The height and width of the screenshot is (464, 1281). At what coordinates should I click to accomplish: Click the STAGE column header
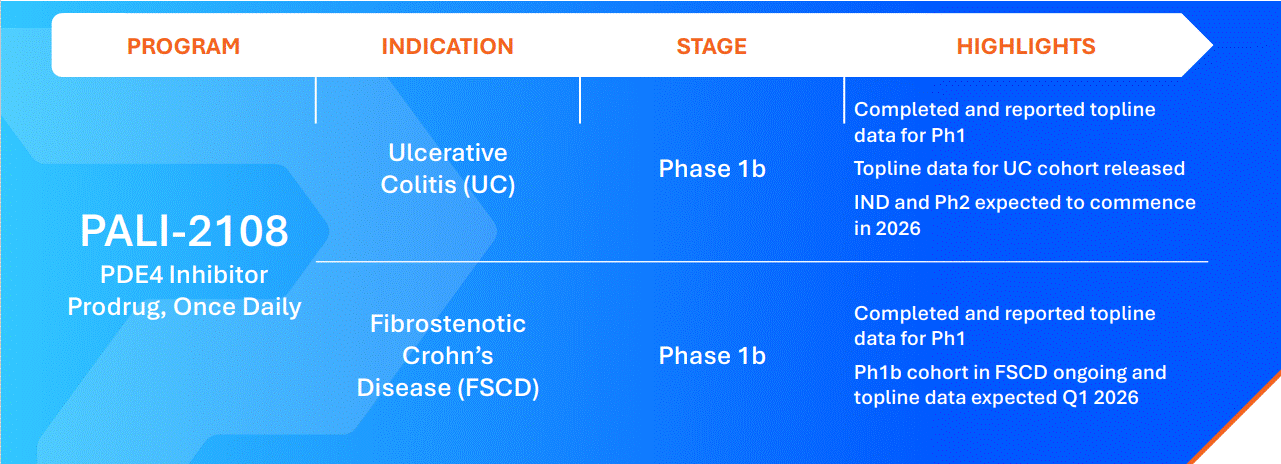click(x=712, y=46)
